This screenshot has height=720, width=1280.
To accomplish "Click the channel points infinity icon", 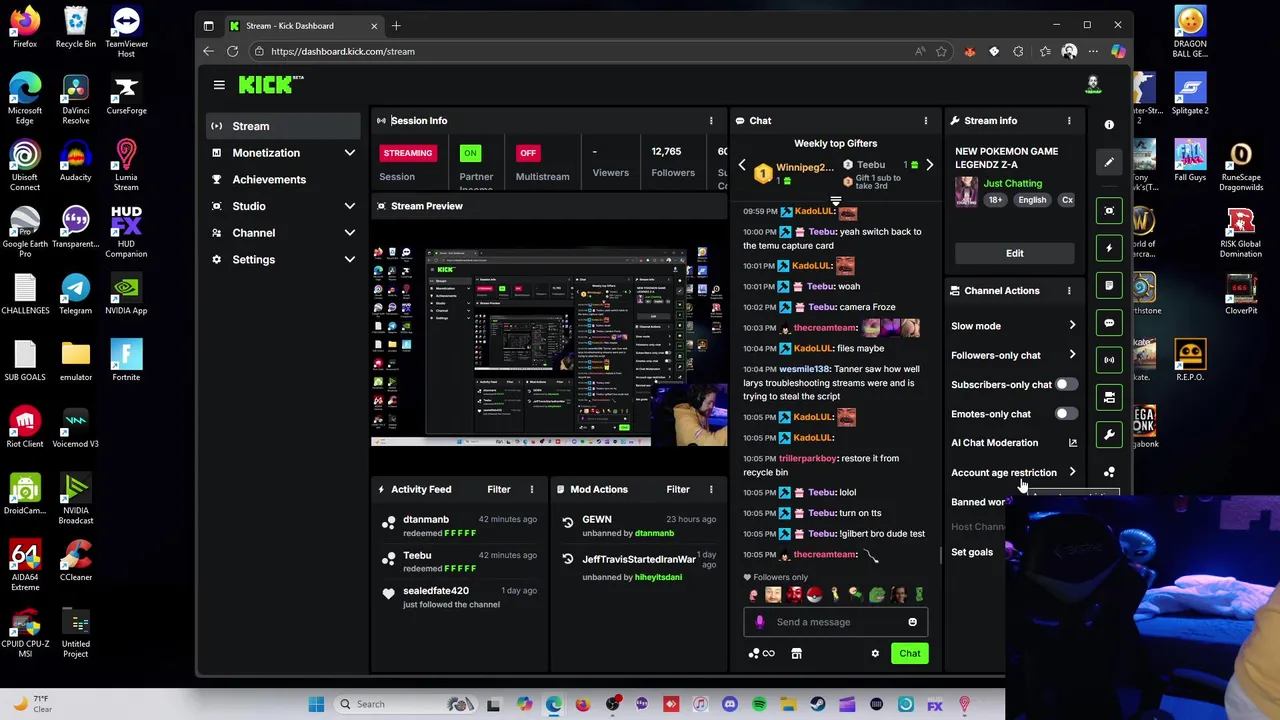I will coord(761,653).
